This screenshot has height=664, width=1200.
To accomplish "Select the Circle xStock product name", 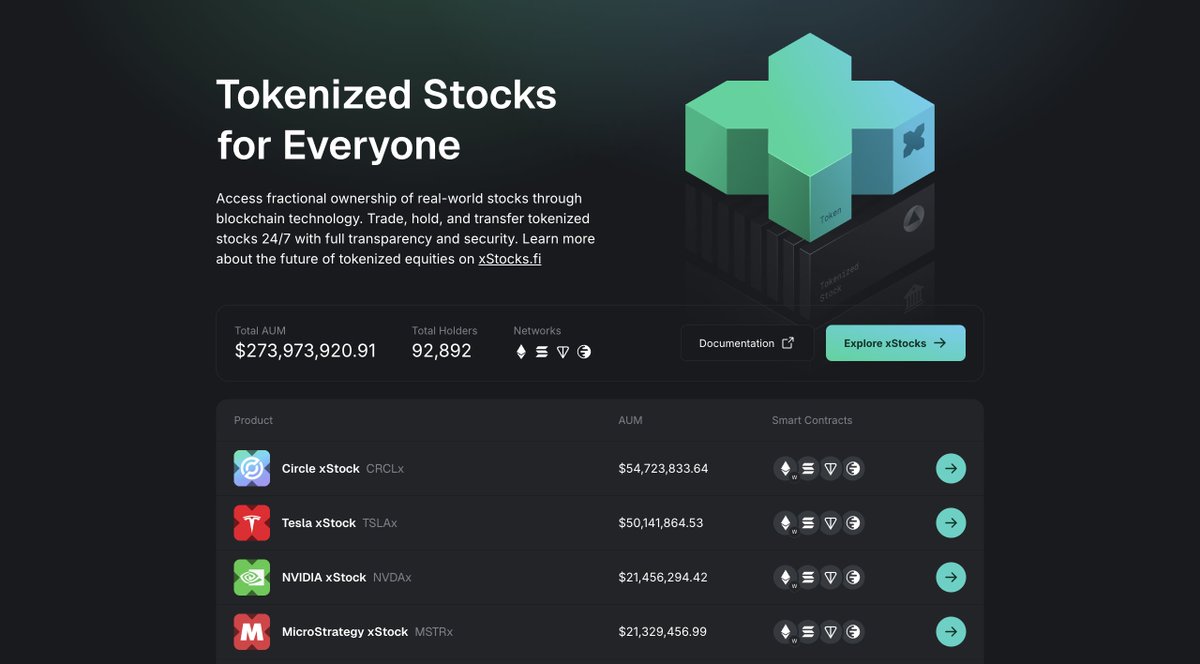I will coord(320,468).
